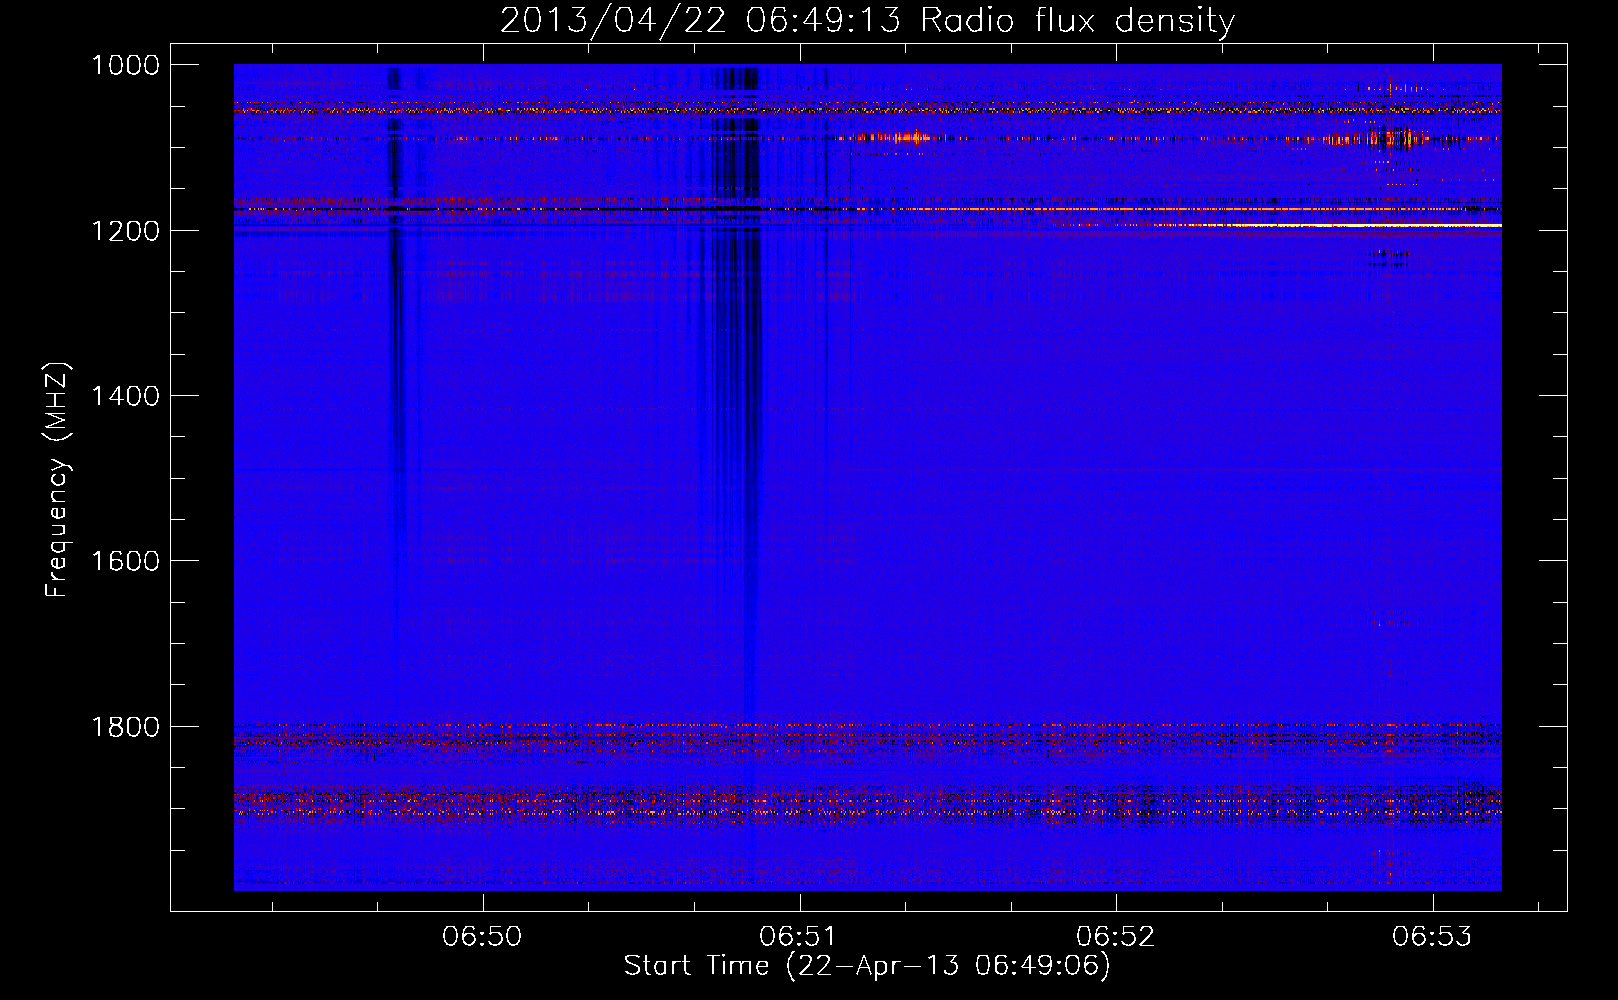Click the 'Frequency (MHZ)' axis title
The image size is (1618, 1000).
click(x=57, y=480)
